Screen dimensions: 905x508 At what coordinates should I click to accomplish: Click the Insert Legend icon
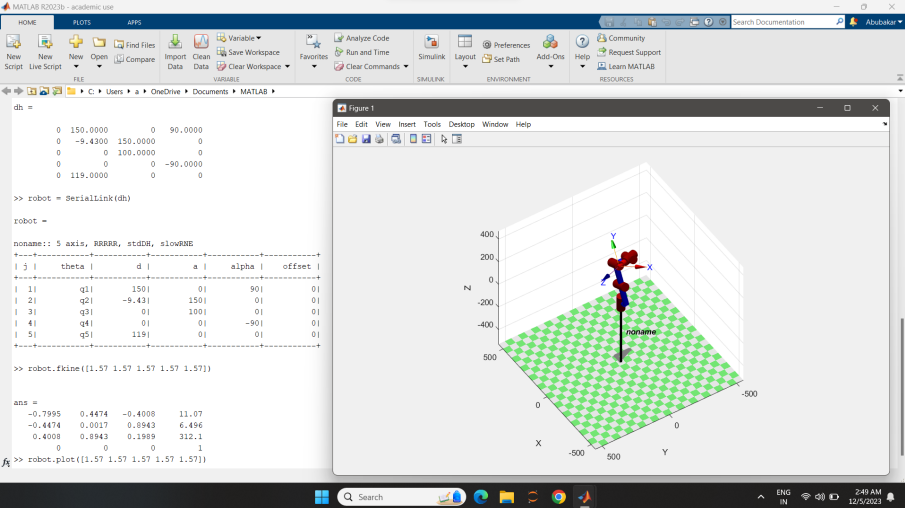pos(426,139)
